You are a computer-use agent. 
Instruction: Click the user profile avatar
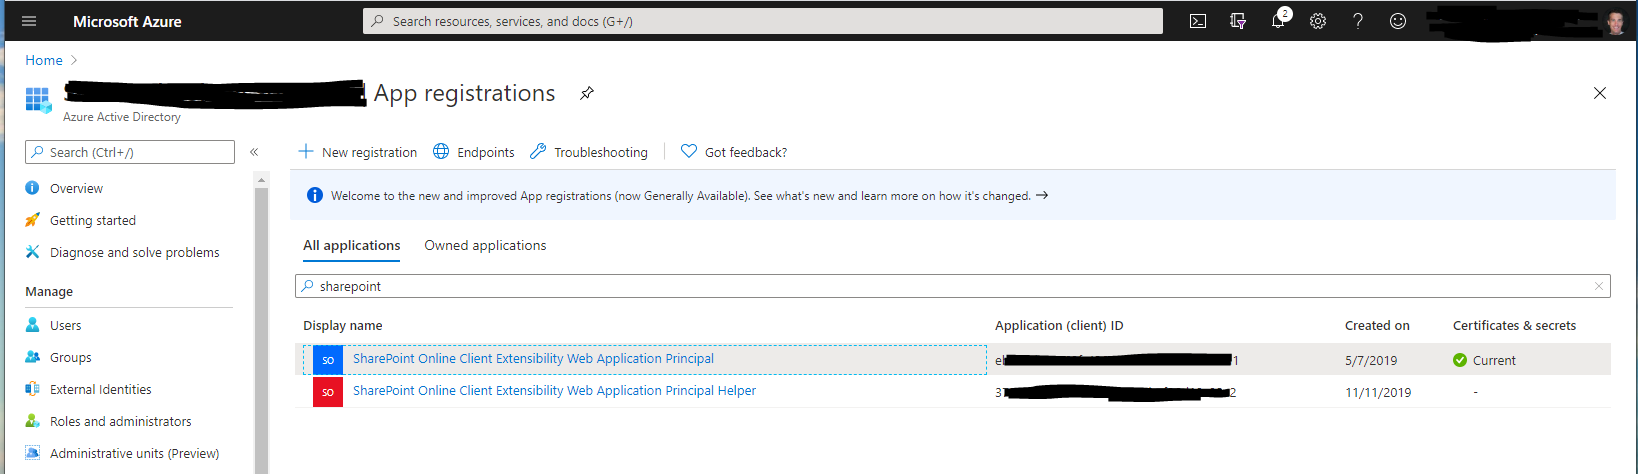tap(1616, 23)
